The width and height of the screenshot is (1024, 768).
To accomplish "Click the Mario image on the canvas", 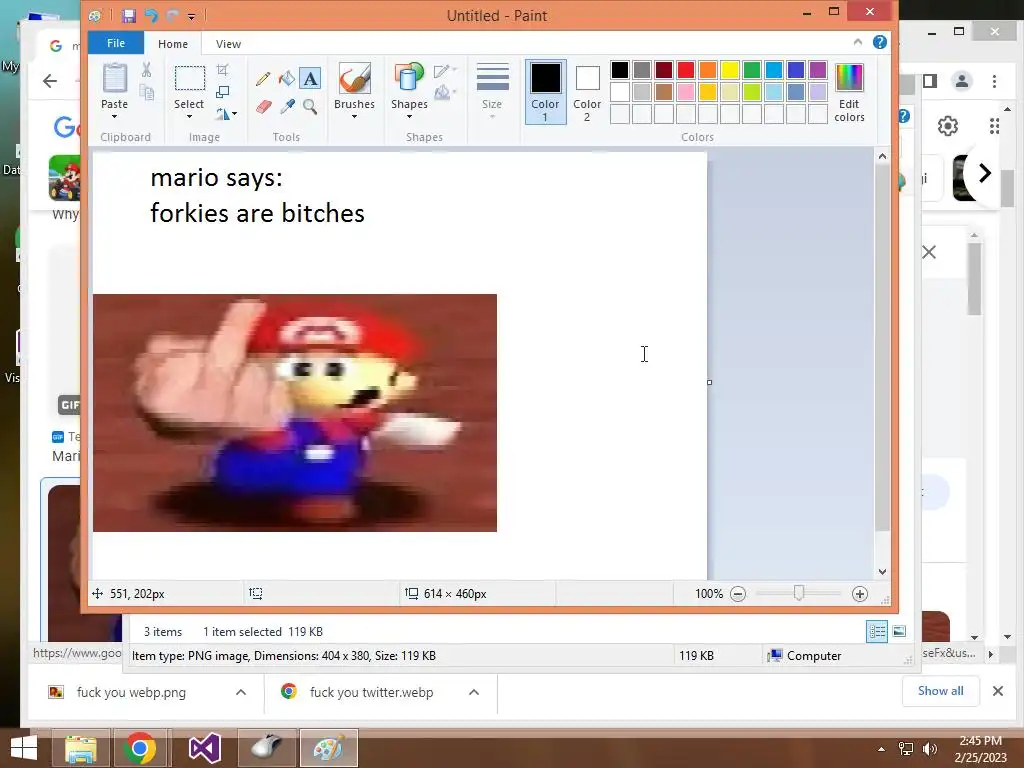I will [x=295, y=413].
